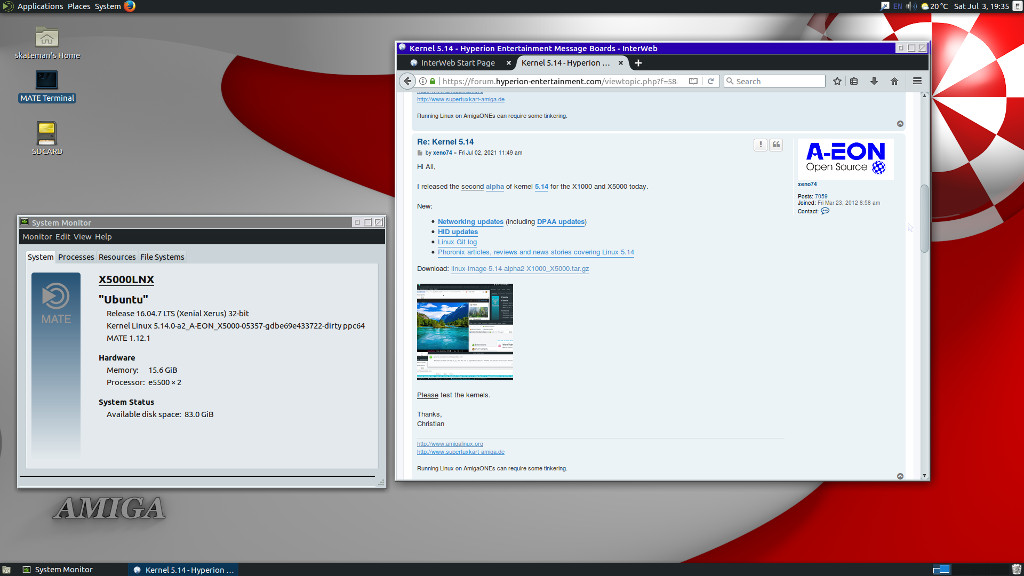
Task: Open View menu in System Monitor
Action: point(82,236)
